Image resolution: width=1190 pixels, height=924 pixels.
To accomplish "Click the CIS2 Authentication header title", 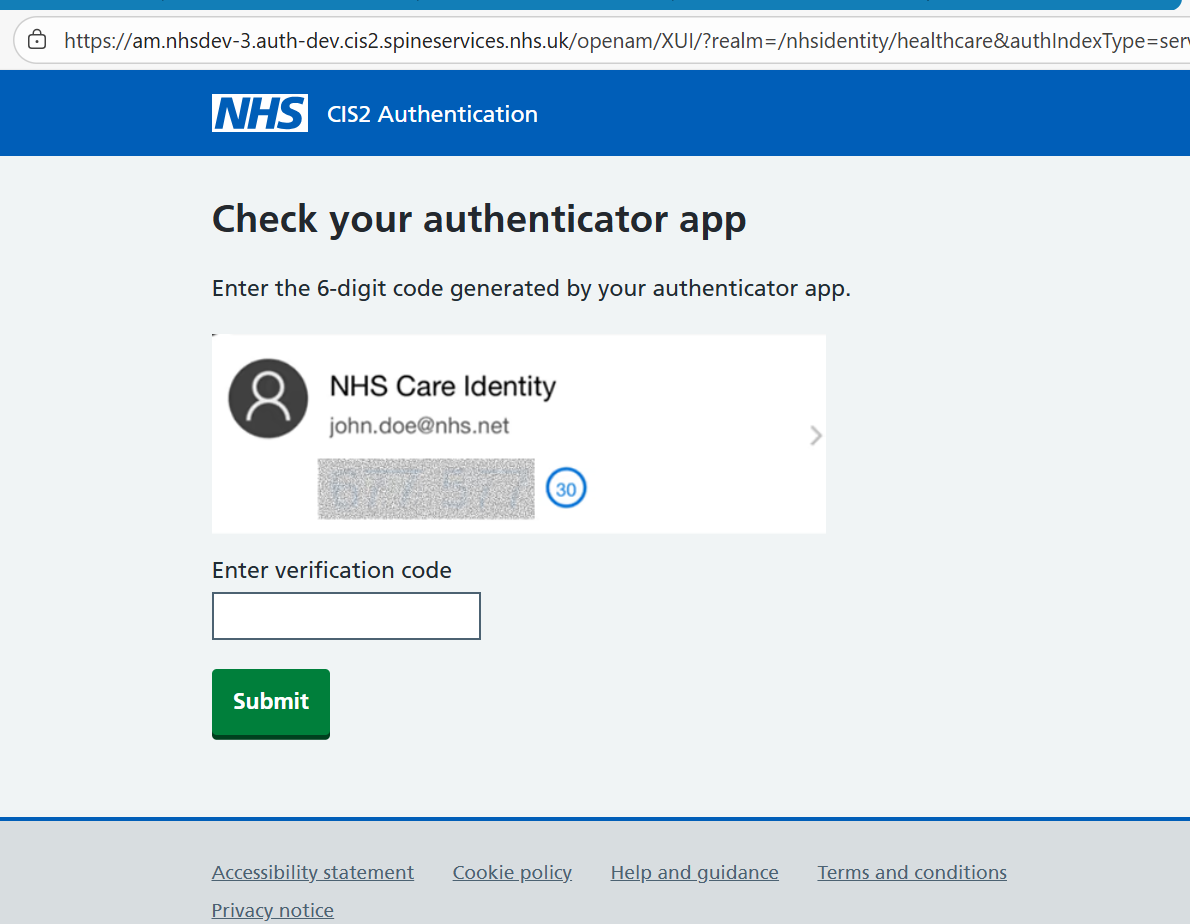I will pos(433,114).
